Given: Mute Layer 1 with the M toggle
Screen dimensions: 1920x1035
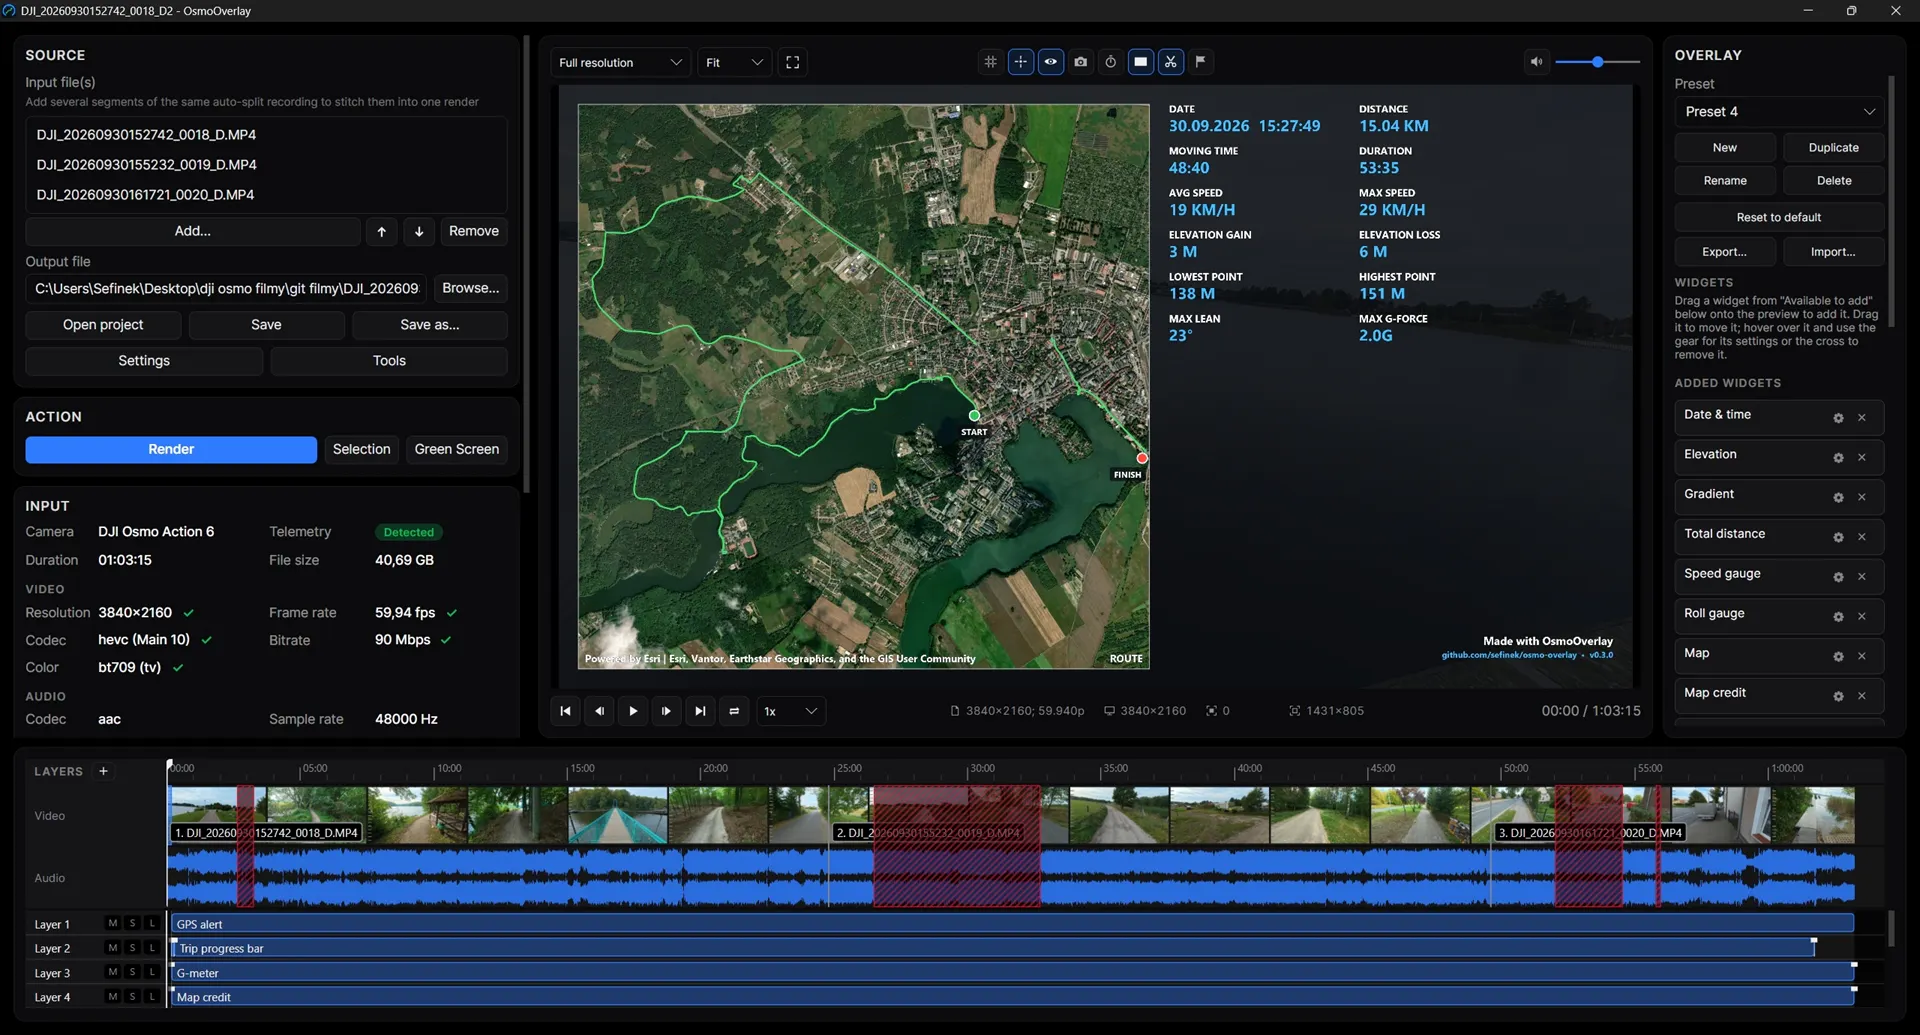Looking at the screenshot, I should 112,923.
